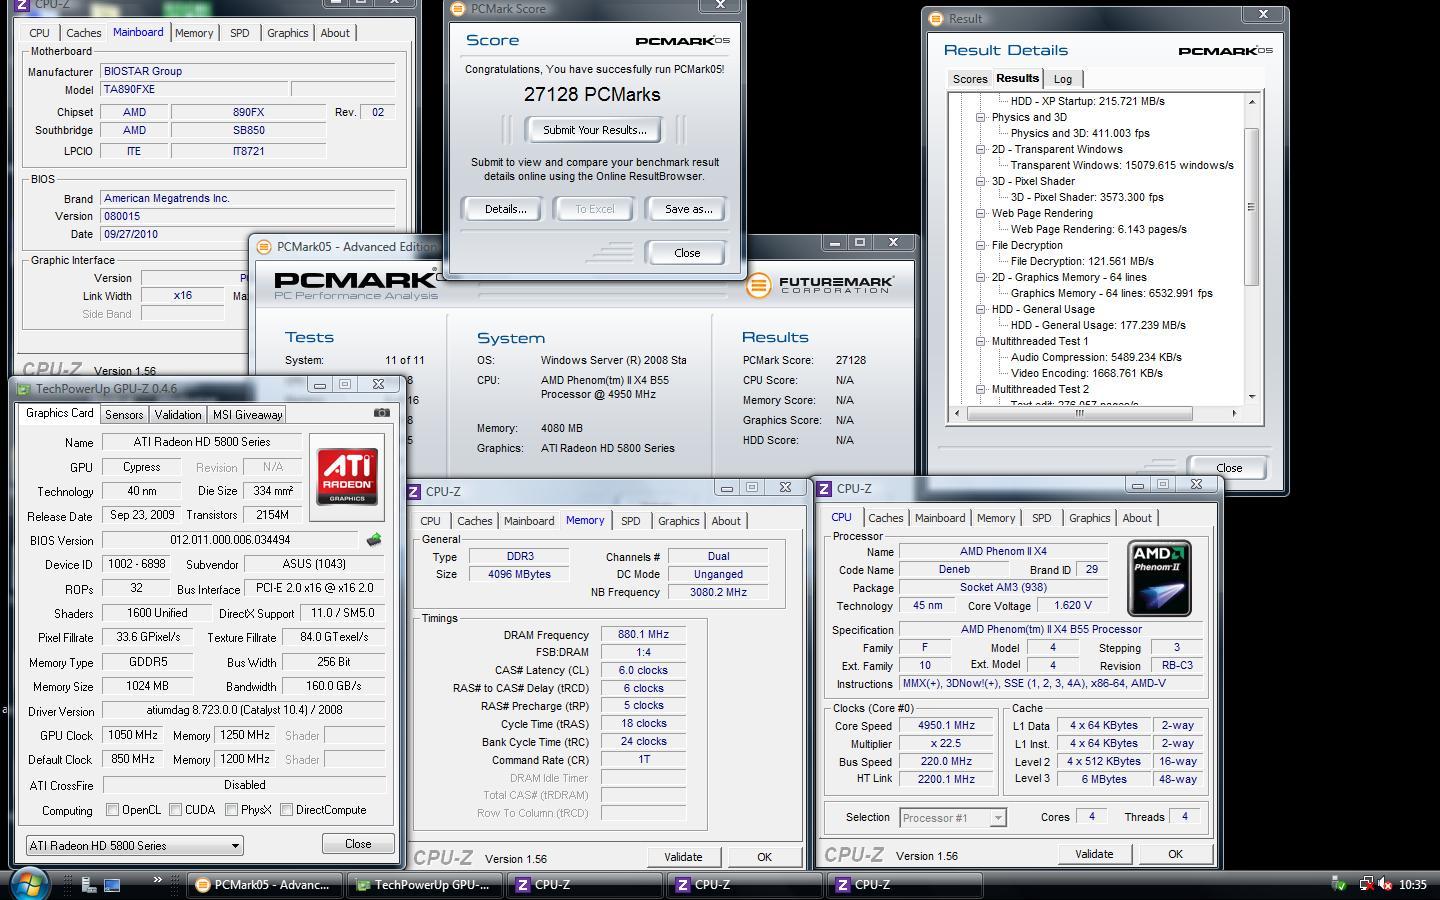1440x900 pixels.
Task: Click the BIOSTAR Group manufacturer field
Action: (248, 72)
